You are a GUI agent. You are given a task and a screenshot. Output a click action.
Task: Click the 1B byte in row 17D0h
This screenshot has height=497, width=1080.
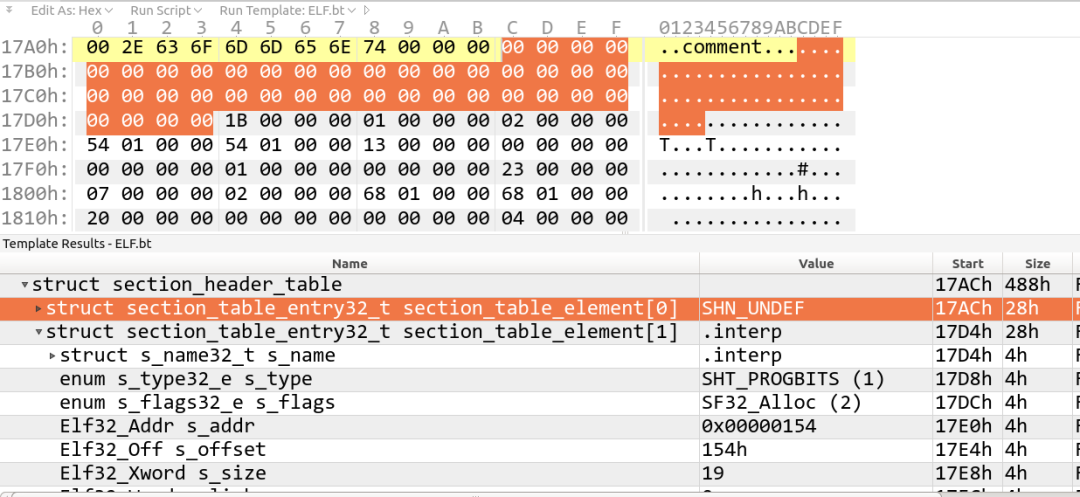(235, 121)
